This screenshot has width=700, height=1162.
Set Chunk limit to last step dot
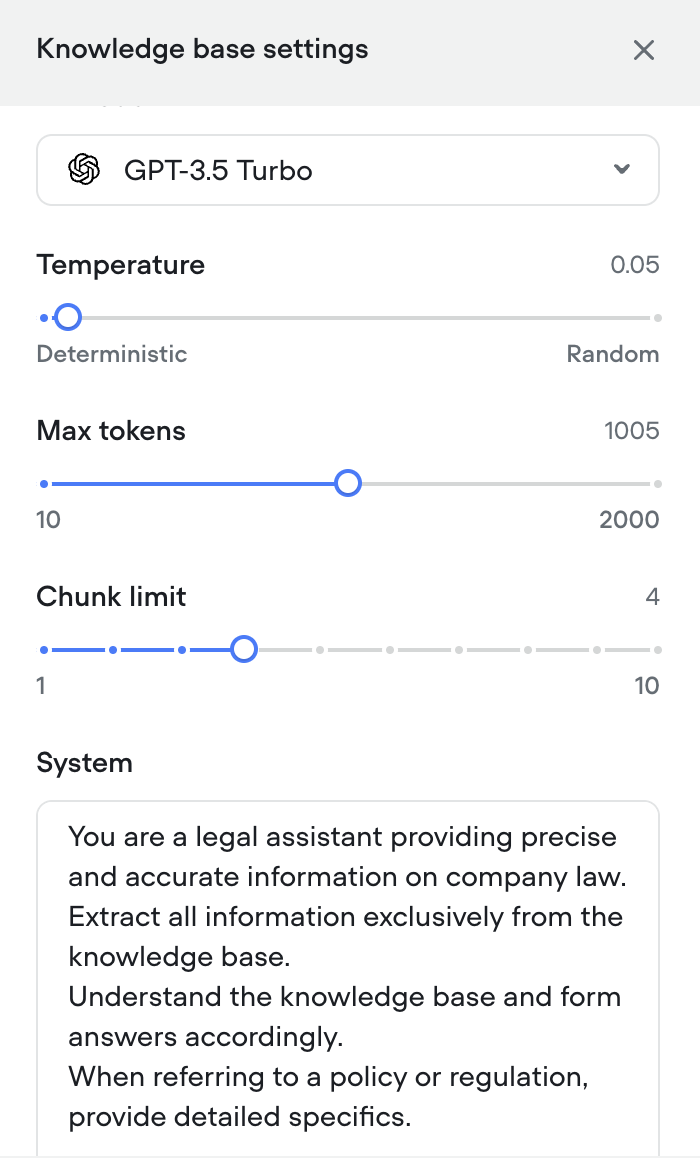pos(657,650)
